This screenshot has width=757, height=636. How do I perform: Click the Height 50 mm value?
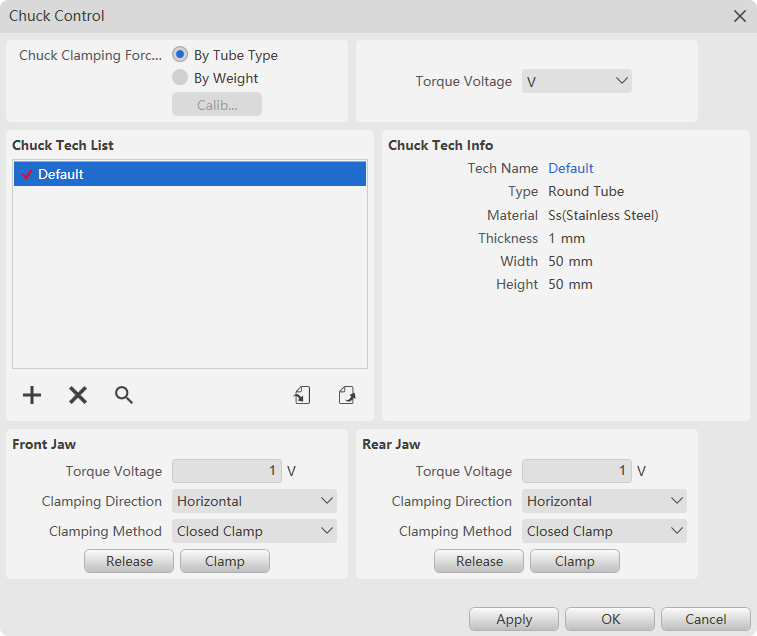point(570,284)
